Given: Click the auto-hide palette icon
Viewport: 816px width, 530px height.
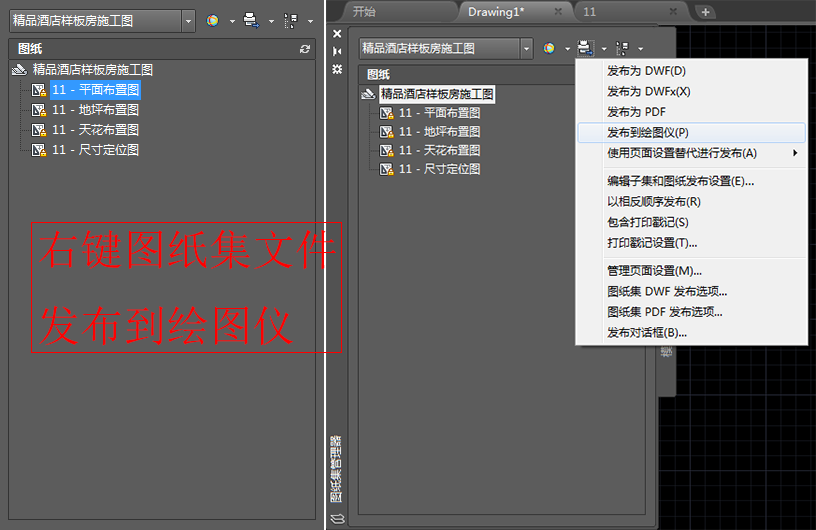Looking at the screenshot, I should click(x=337, y=51).
